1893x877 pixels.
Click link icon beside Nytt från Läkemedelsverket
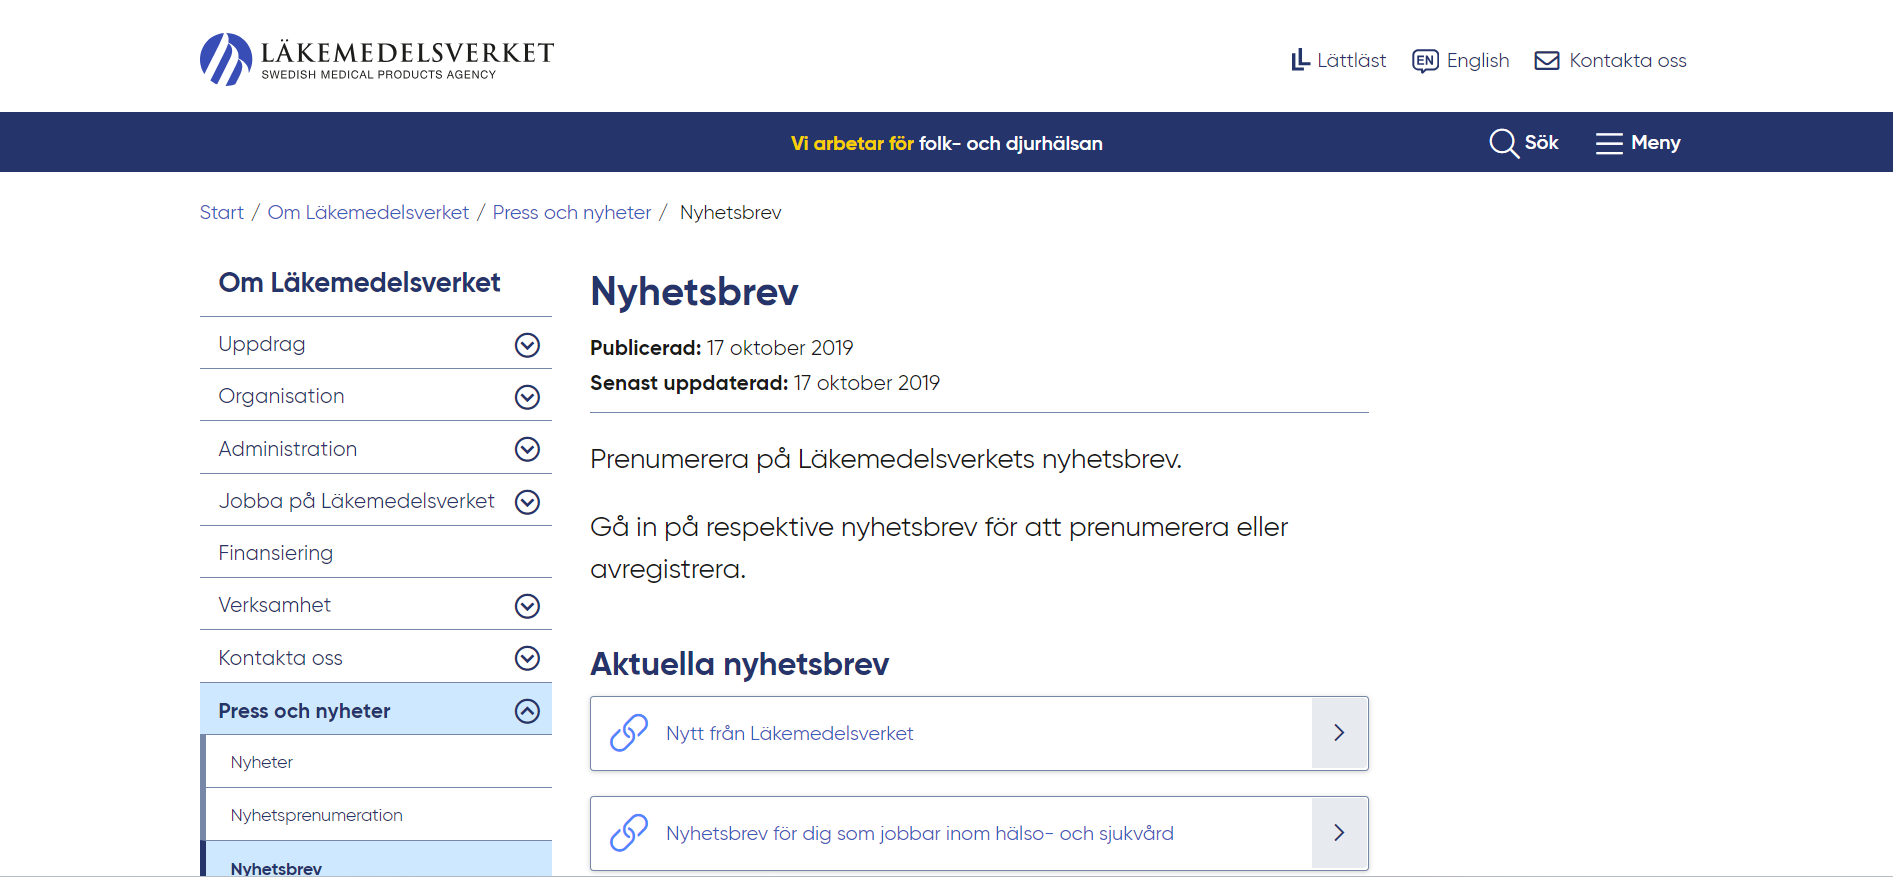pyautogui.click(x=629, y=733)
